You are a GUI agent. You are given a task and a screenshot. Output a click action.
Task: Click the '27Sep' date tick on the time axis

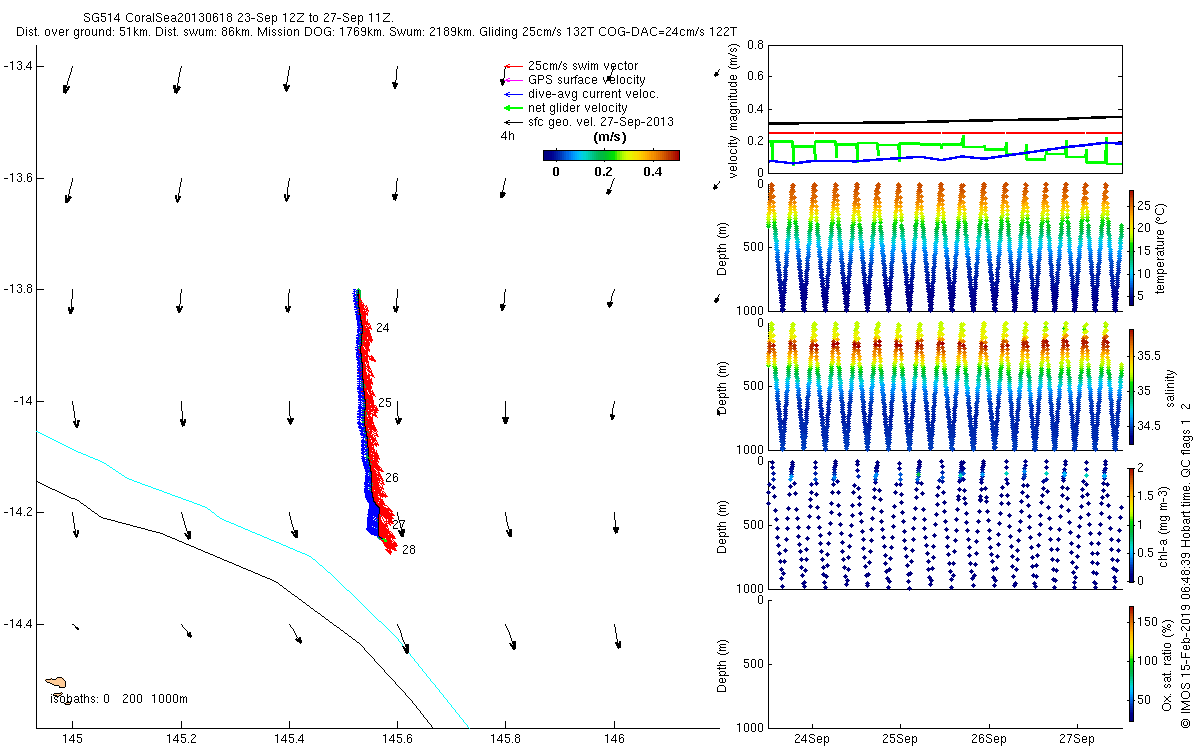1078,741
